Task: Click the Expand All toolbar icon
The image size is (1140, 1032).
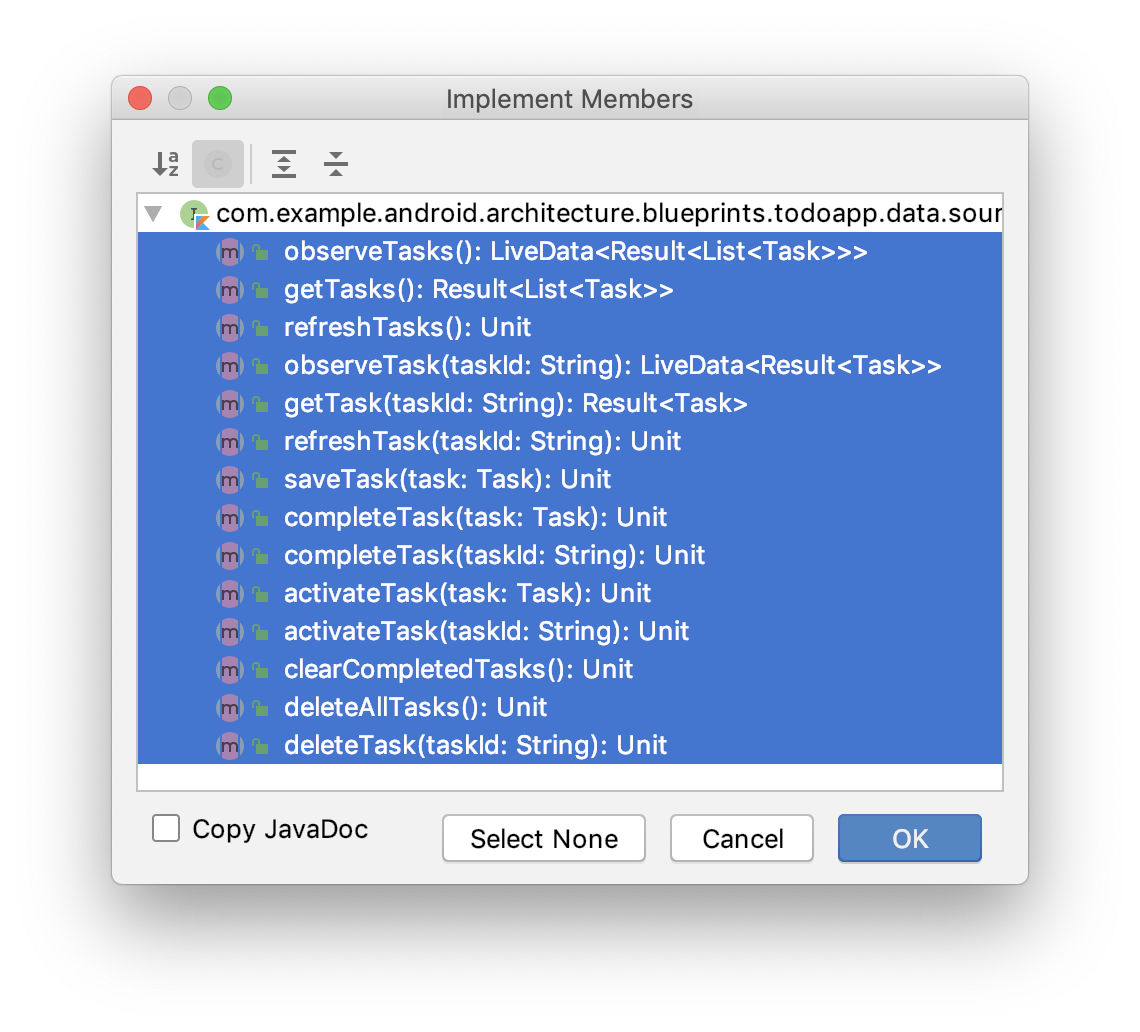Action: (x=284, y=164)
